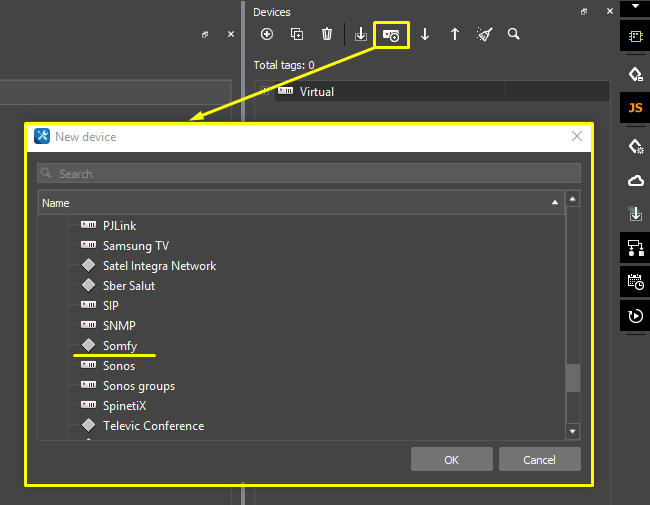This screenshot has height=505, width=650.
Task: Click the highlighted add device icon
Action: point(391,35)
